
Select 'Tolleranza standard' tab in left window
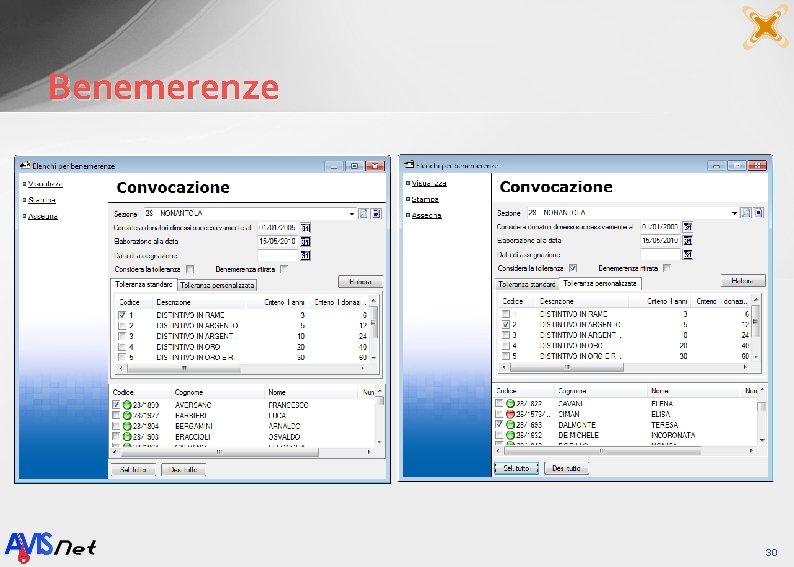(x=144, y=285)
